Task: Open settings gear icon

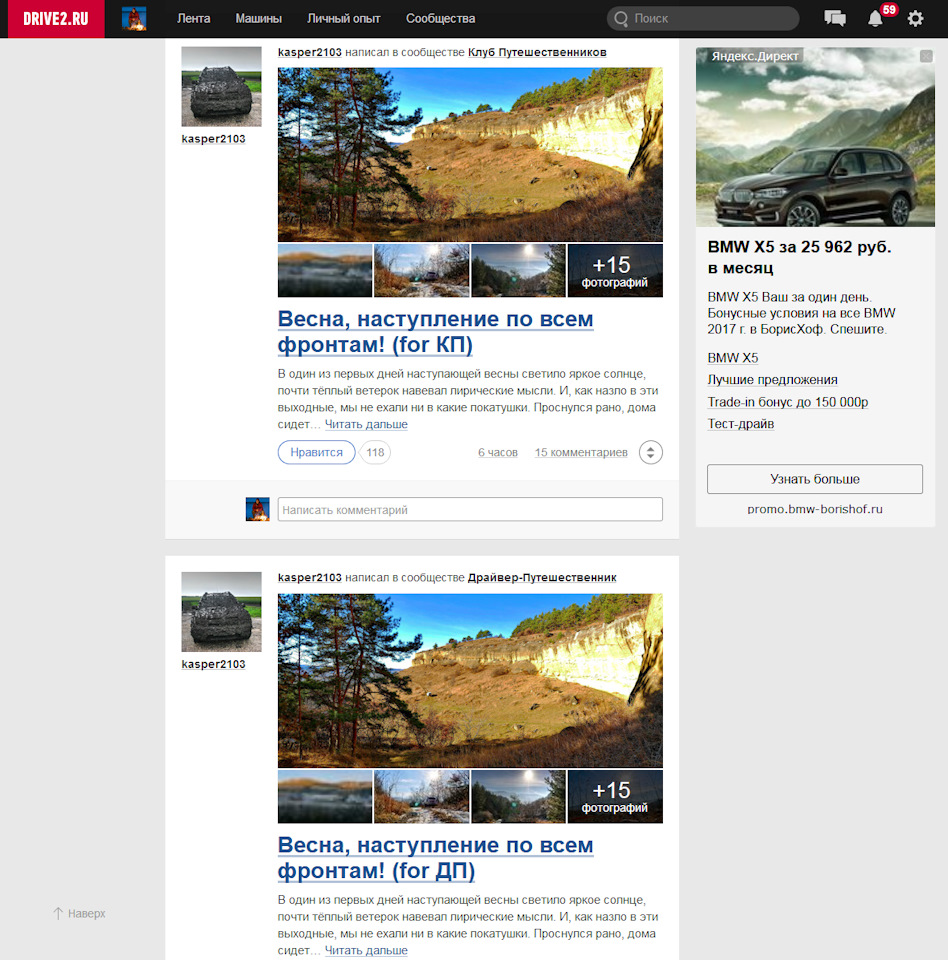Action: (x=915, y=18)
